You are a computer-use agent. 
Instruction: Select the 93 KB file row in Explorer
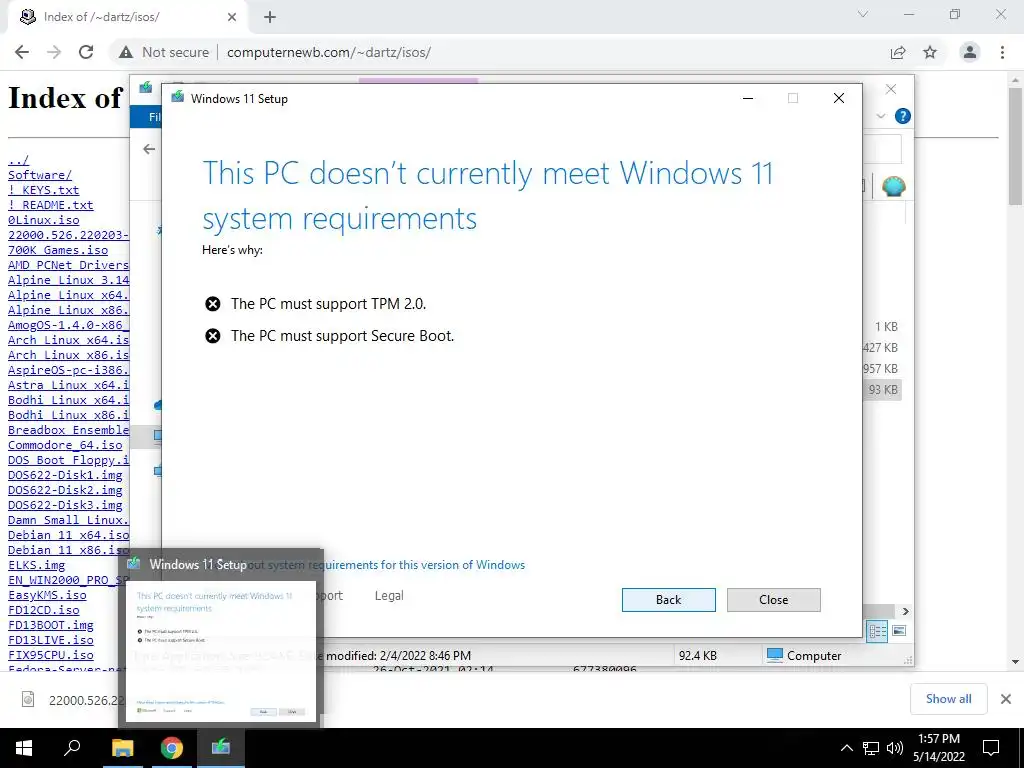(882, 390)
